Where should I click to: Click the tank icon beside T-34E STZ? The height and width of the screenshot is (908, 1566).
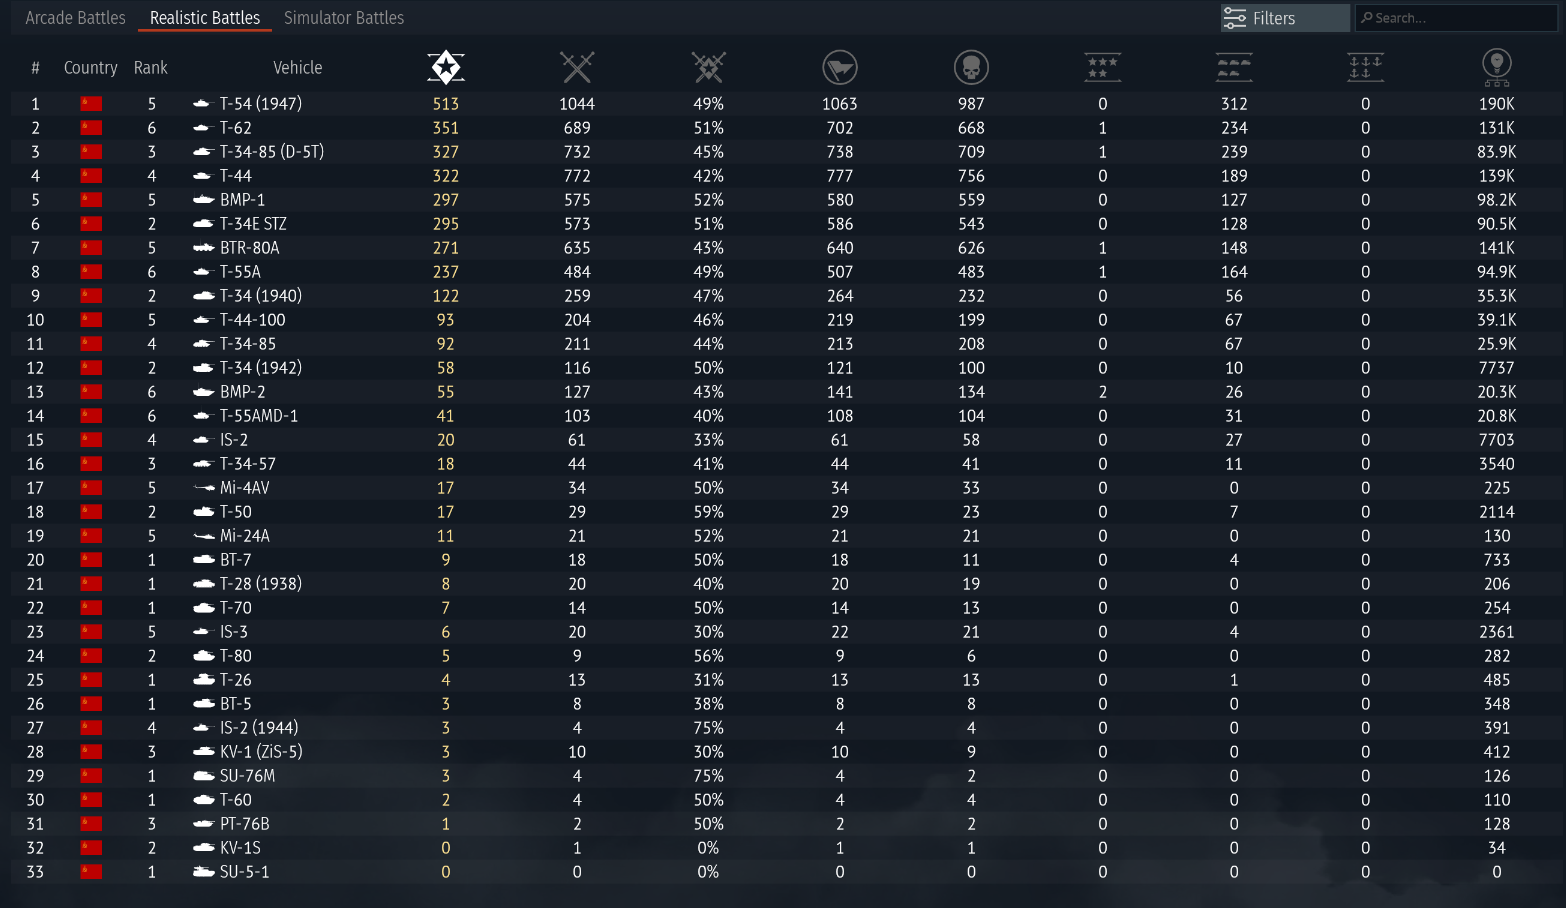pyautogui.click(x=203, y=224)
